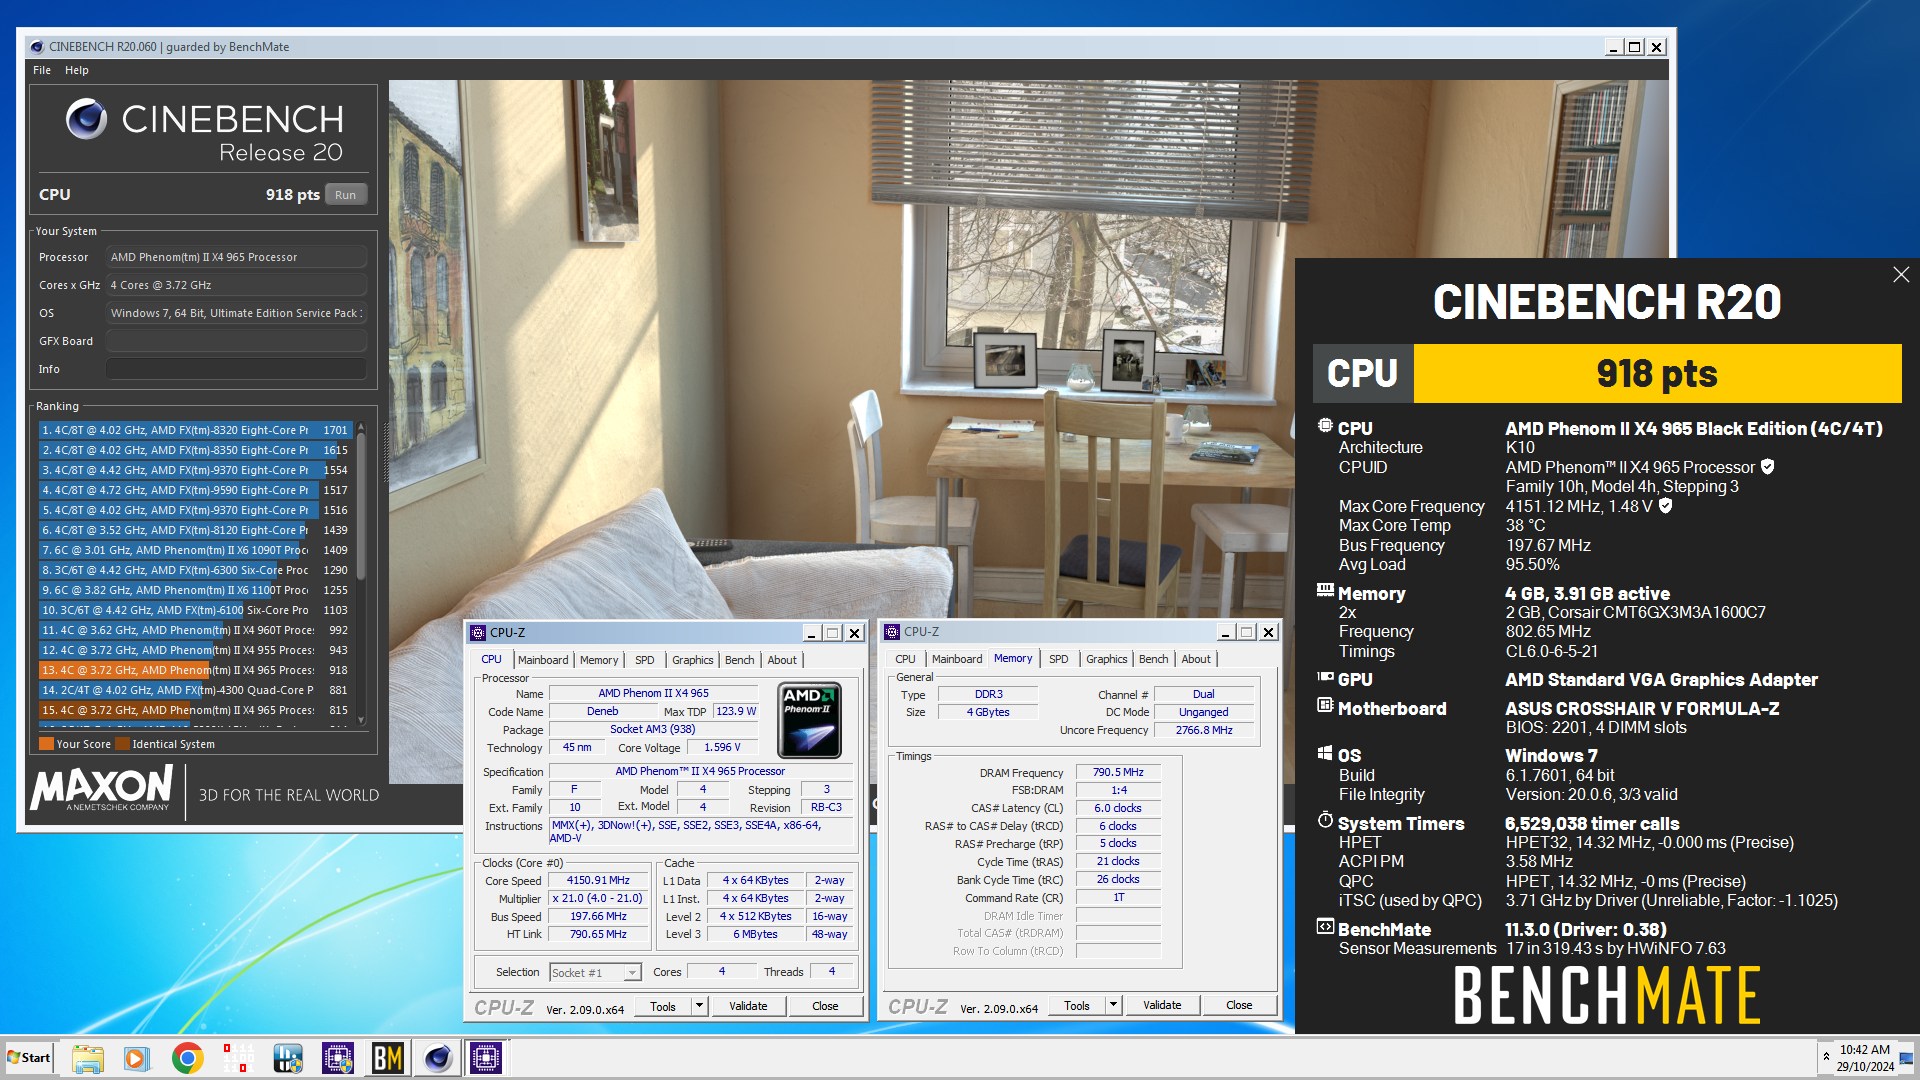This screenshot has height=1080, width=1920.
Task: Click Tools button in Memory CPU-Z window
Action: pyautogui.click(x=1077, y=1006)
